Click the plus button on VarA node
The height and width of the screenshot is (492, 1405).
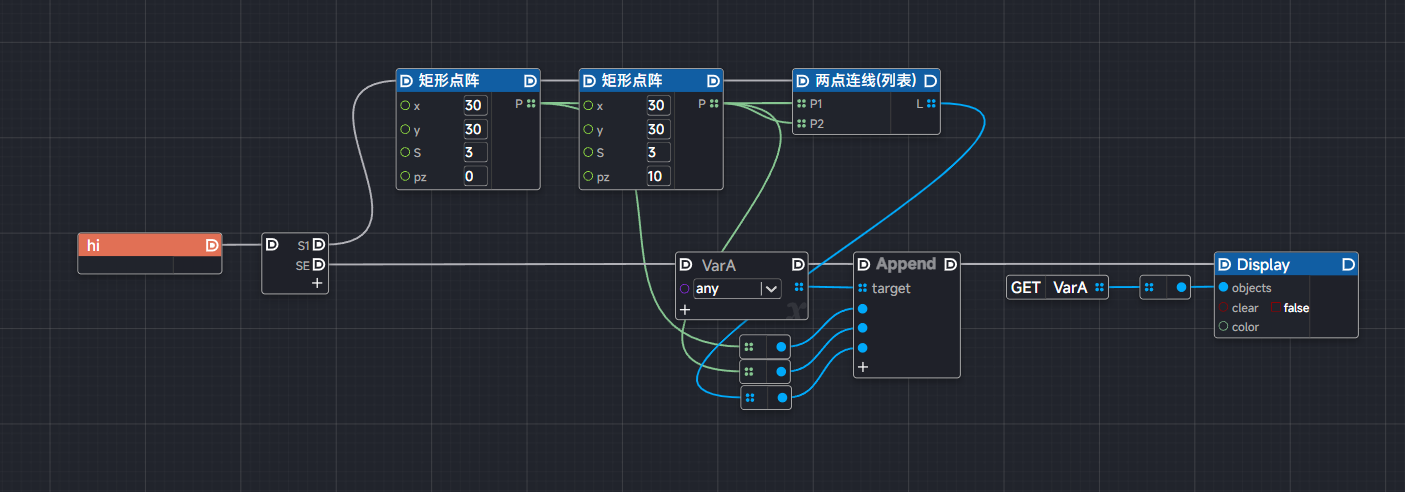pyautogui.click(x=685, y=310)
